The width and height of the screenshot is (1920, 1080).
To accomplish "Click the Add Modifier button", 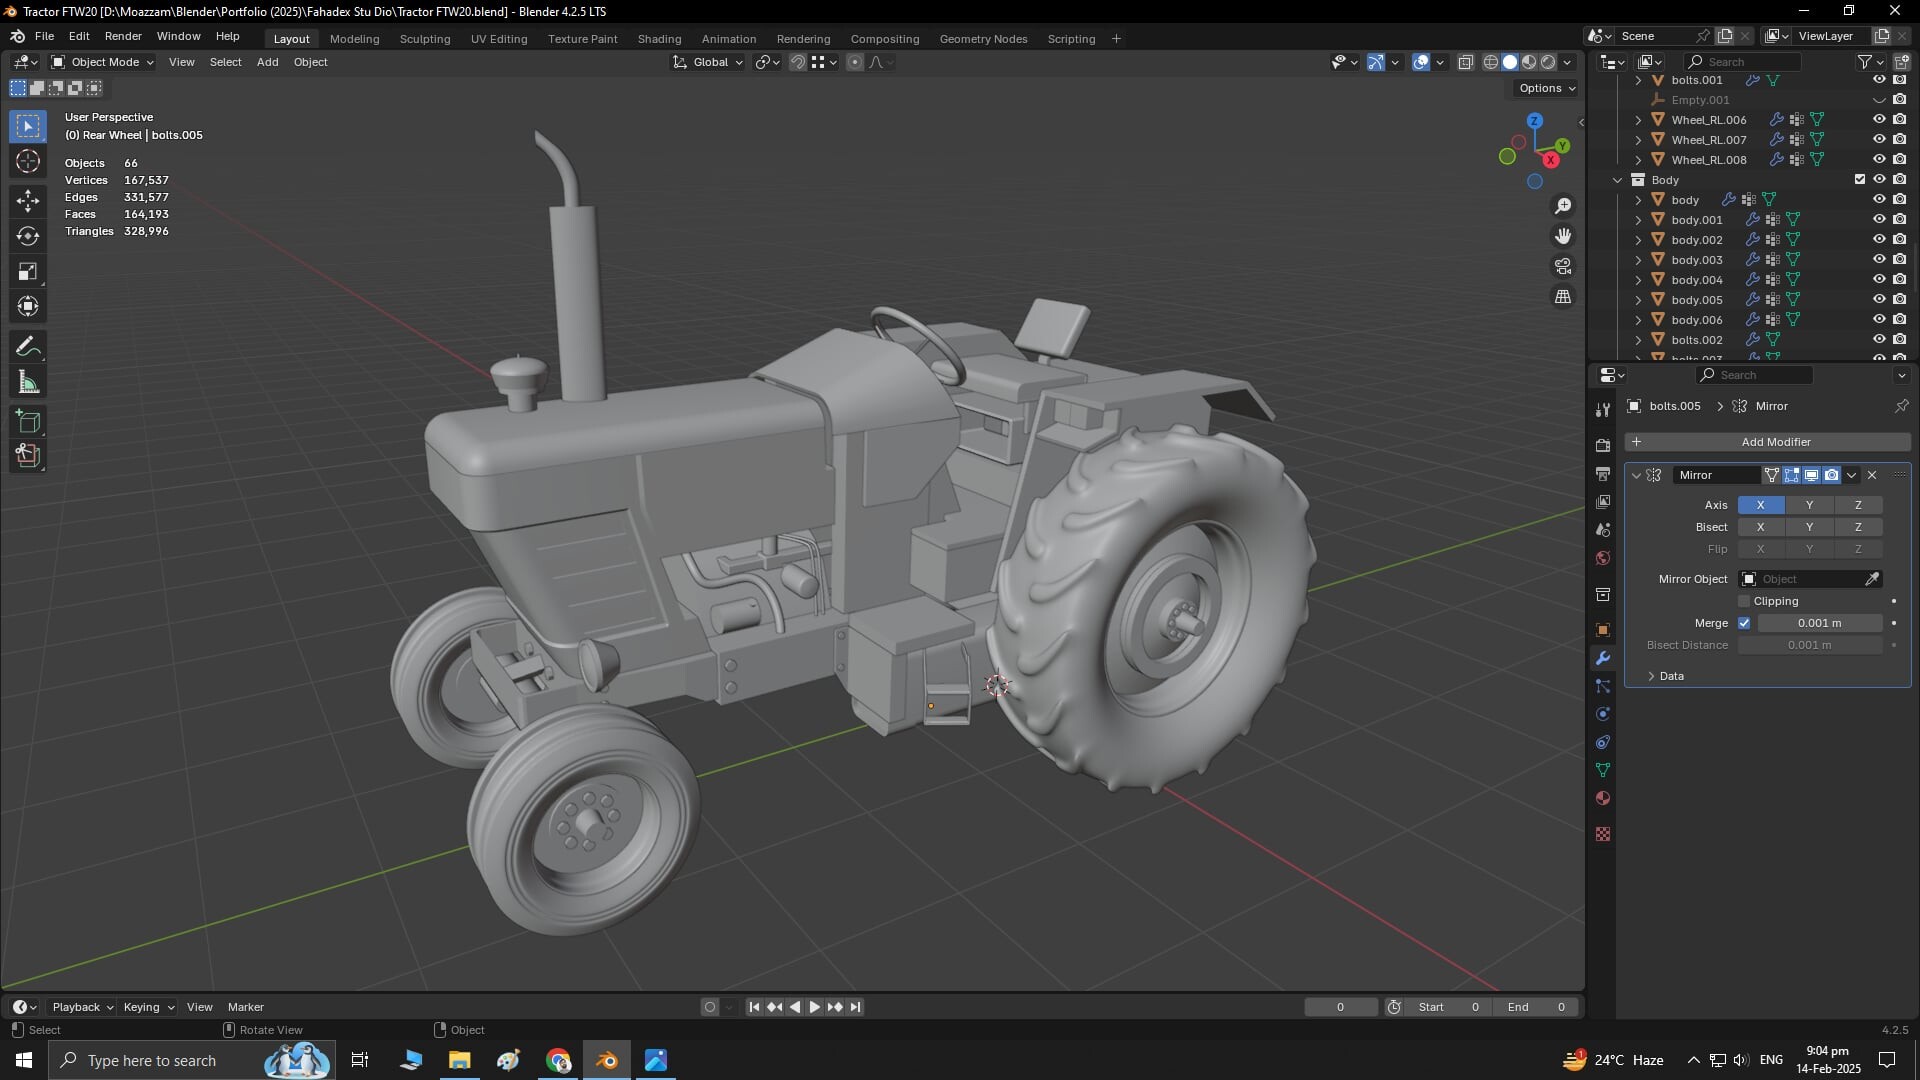I will coord(1775,441).
